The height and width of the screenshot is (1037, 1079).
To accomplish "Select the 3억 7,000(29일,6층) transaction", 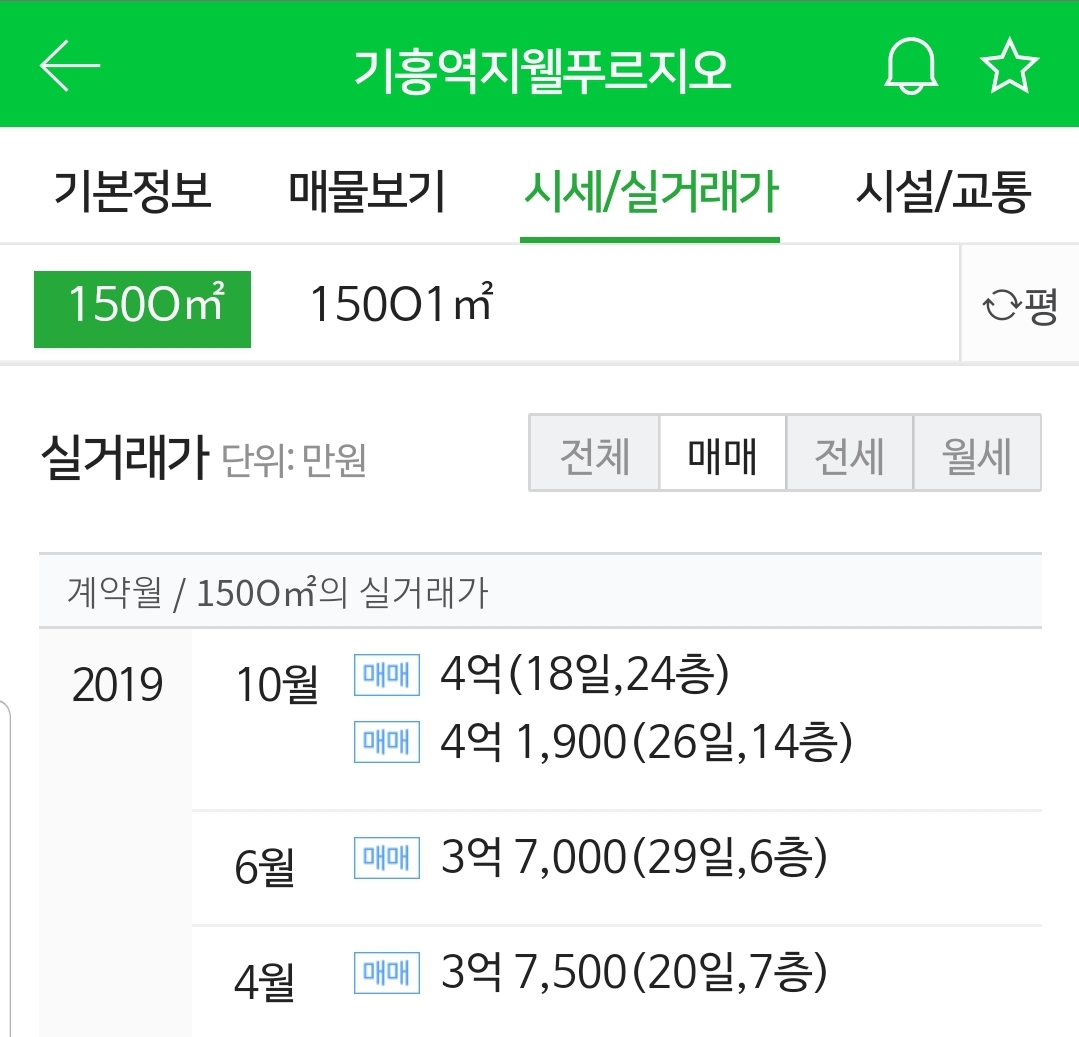I will (x=634, y=857).
